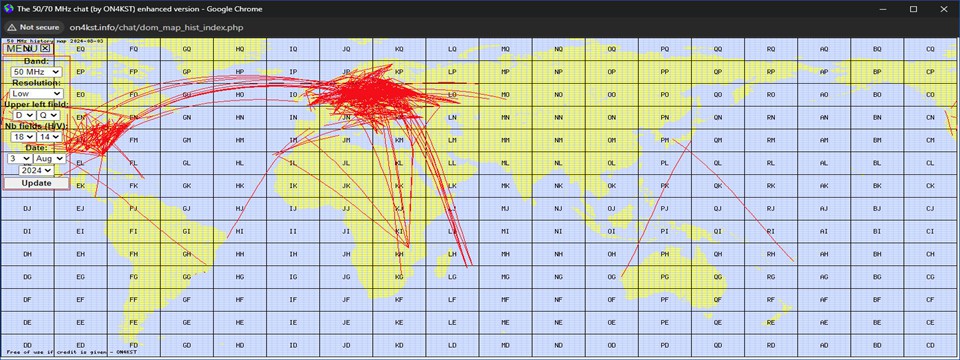Screen dimensions: 960x360
Task: Maximize the Chrome window
Action: coord(913,9)
